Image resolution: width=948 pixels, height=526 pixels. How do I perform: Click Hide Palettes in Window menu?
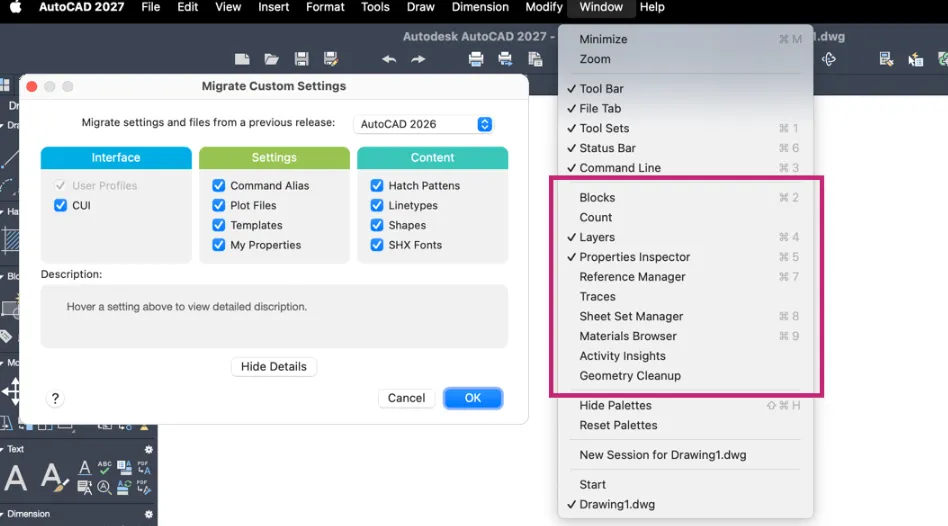pos(685,406)
